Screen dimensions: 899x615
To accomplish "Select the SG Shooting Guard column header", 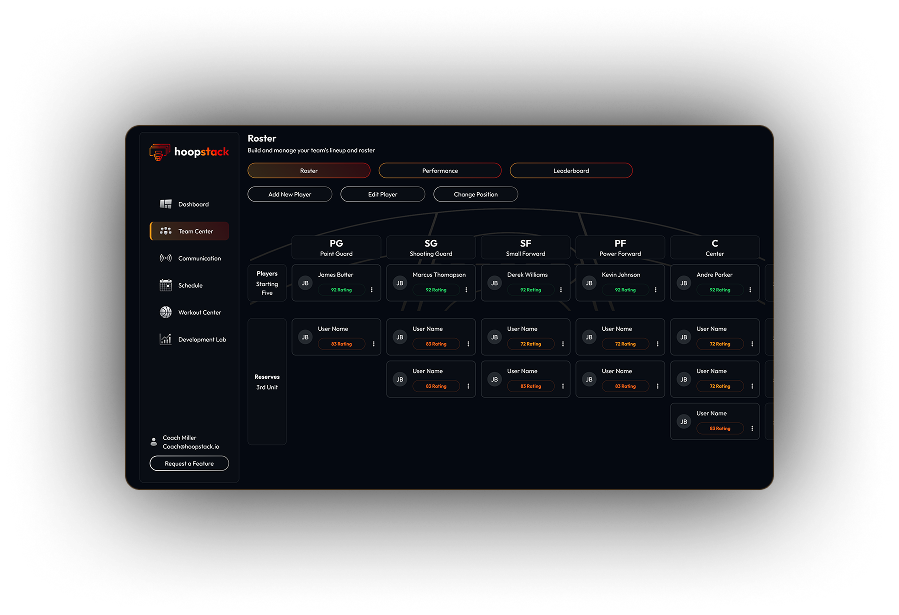I will tap(431, 247).
